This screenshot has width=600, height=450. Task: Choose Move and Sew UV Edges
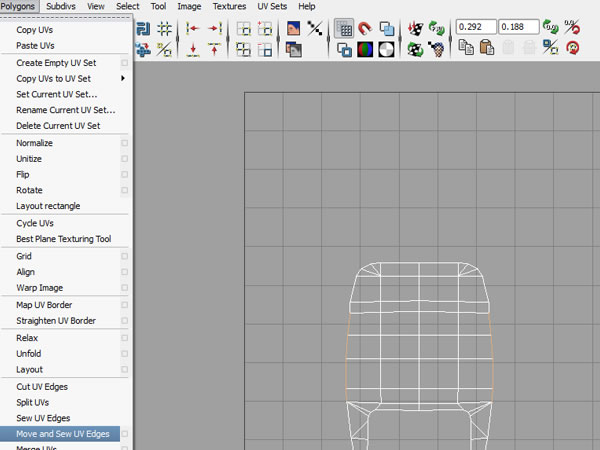[x=60, y=434]
